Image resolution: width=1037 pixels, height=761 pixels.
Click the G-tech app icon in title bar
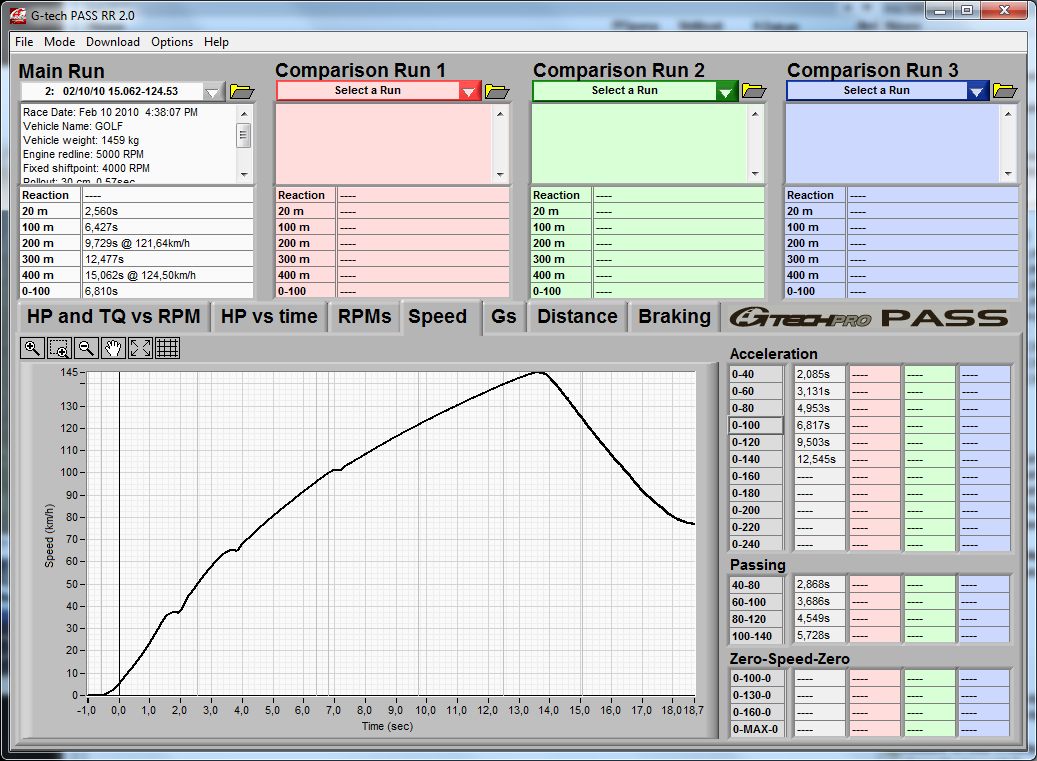pyautogui.click(x=18, y=15)
